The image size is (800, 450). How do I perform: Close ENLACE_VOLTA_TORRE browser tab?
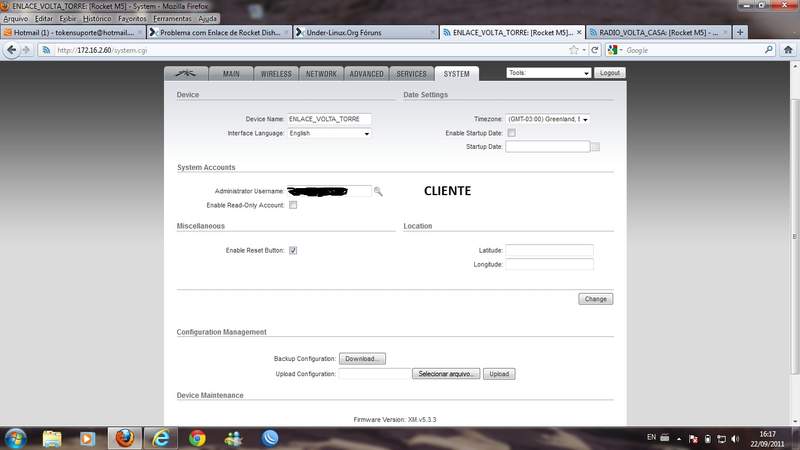579,32
